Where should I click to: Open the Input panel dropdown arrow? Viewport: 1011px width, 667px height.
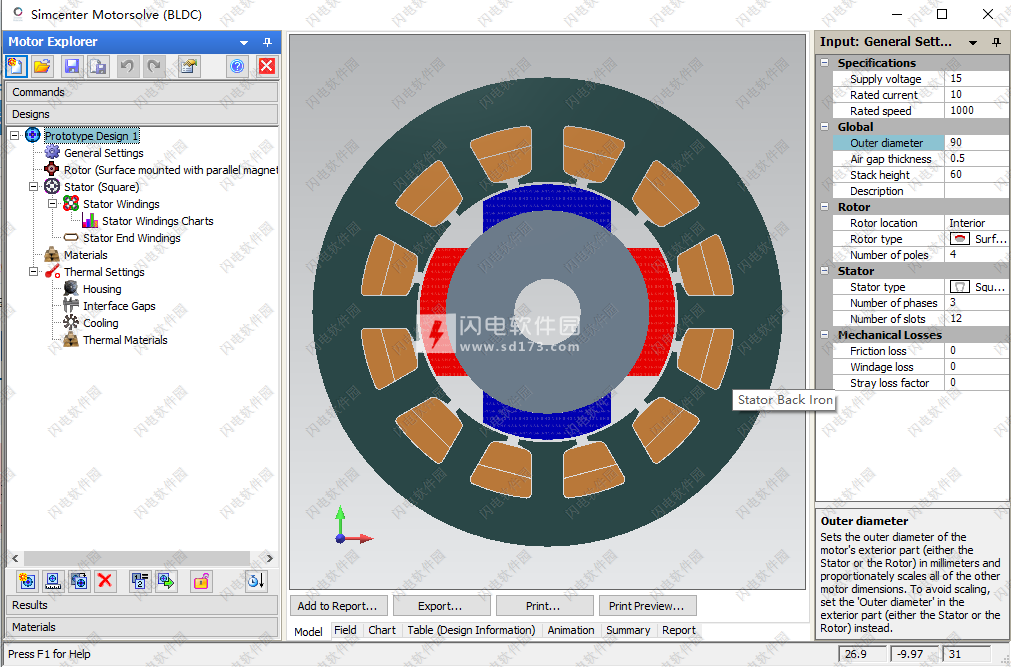pyautogui.click(x=973, y=43)
